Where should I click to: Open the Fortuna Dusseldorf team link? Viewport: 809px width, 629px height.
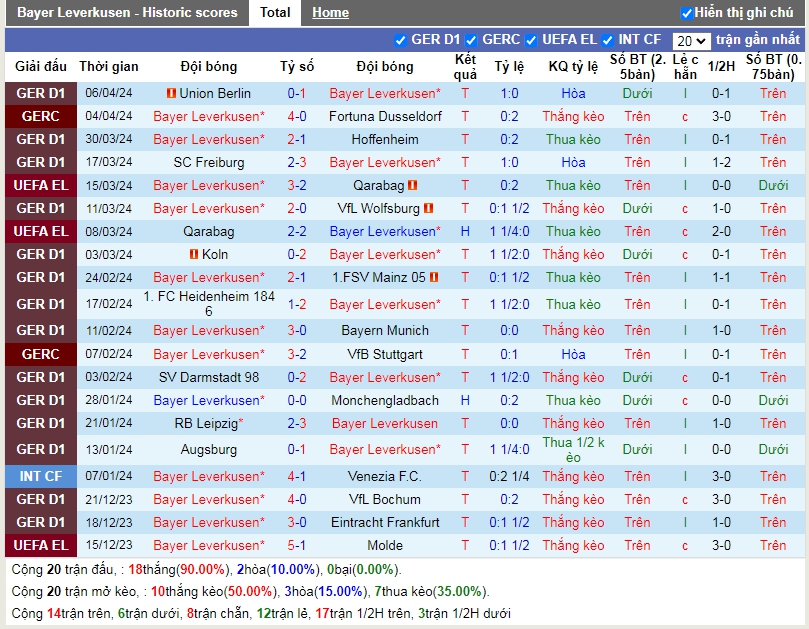click(x=385, y=116)
